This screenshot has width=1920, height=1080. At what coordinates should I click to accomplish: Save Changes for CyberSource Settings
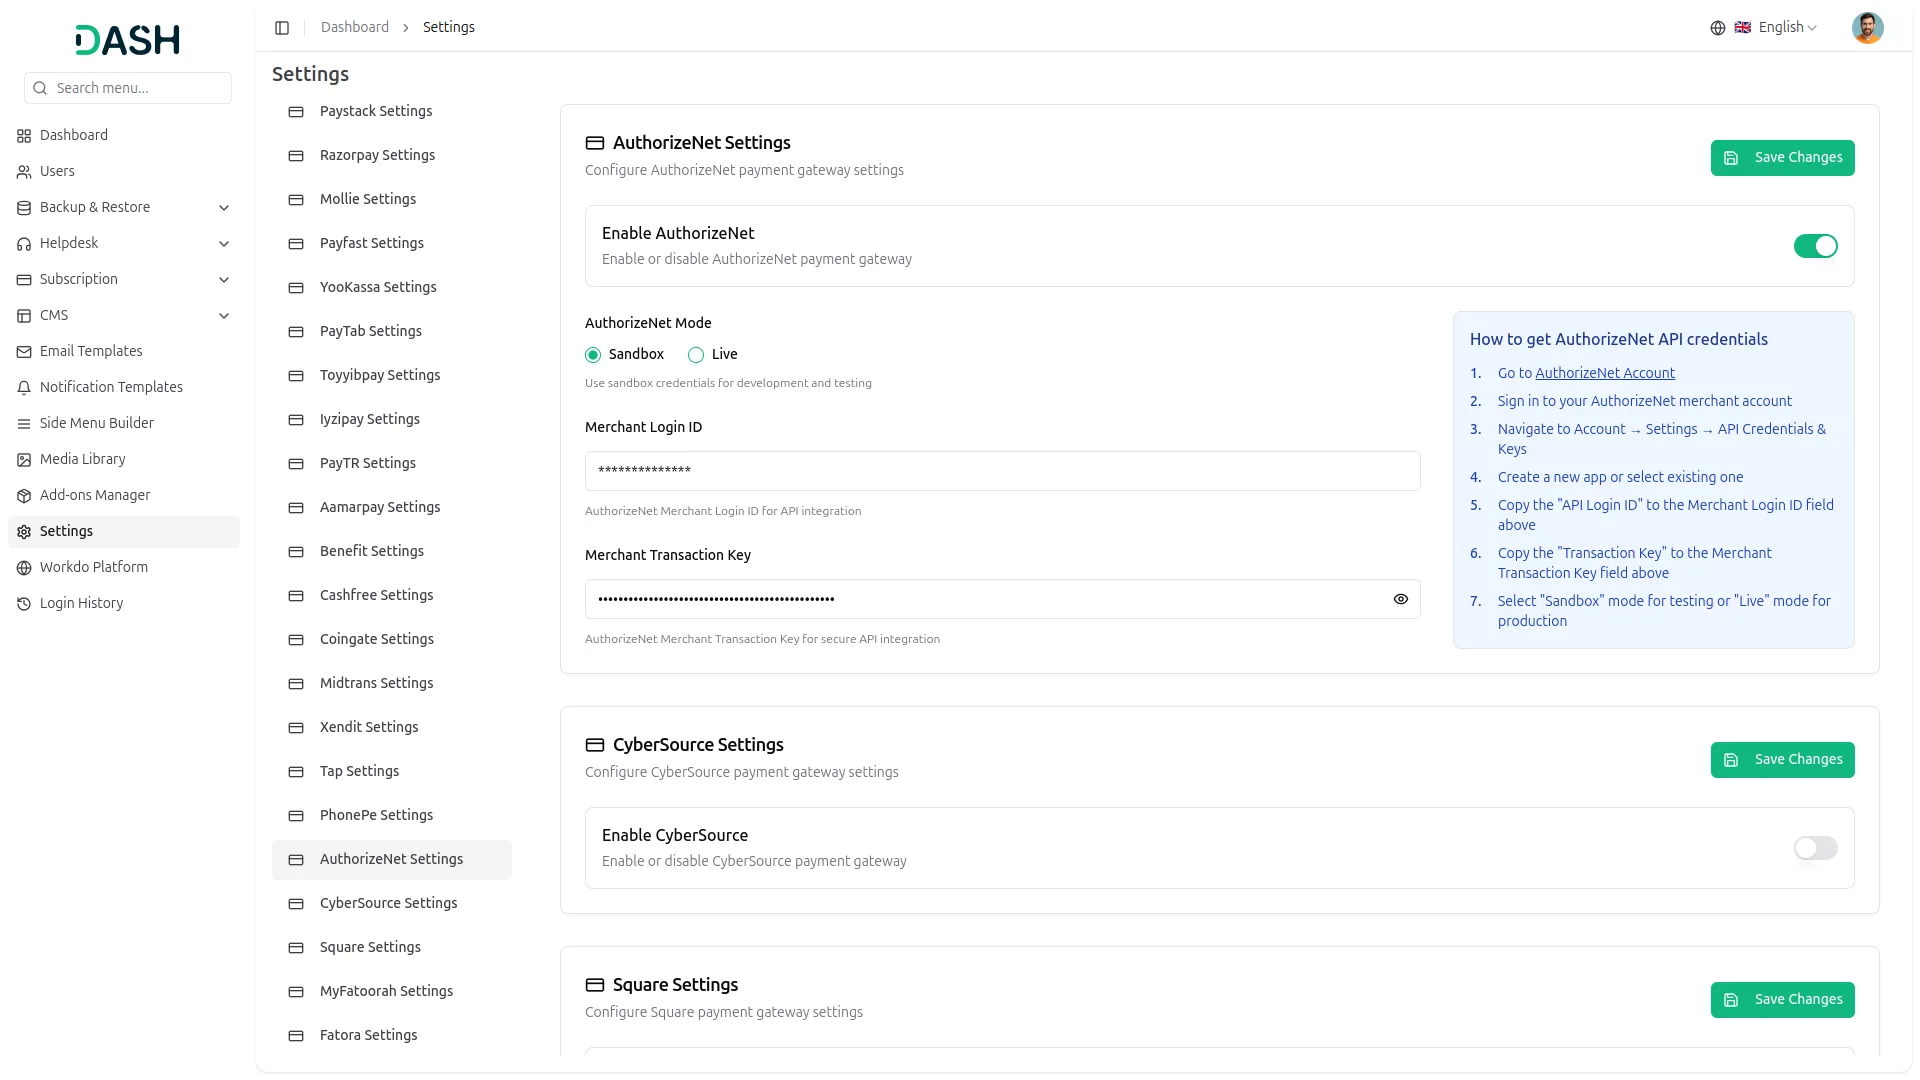click(1782, 760)
